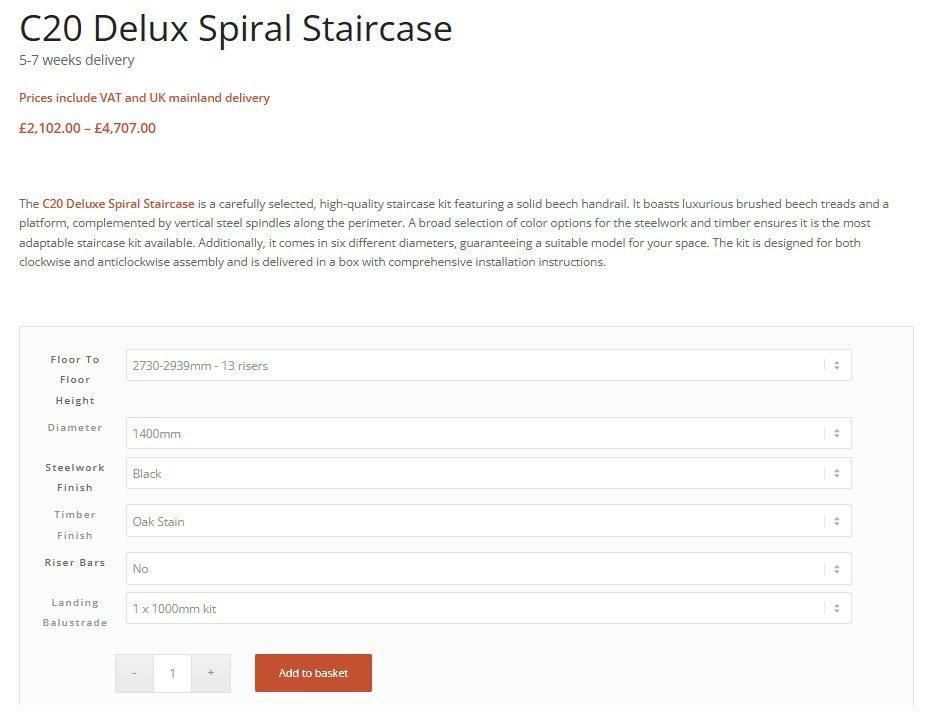
Task: Open the Riser Bars dropdown set to No
Action: pyautogui.click(x=488, y=568)
